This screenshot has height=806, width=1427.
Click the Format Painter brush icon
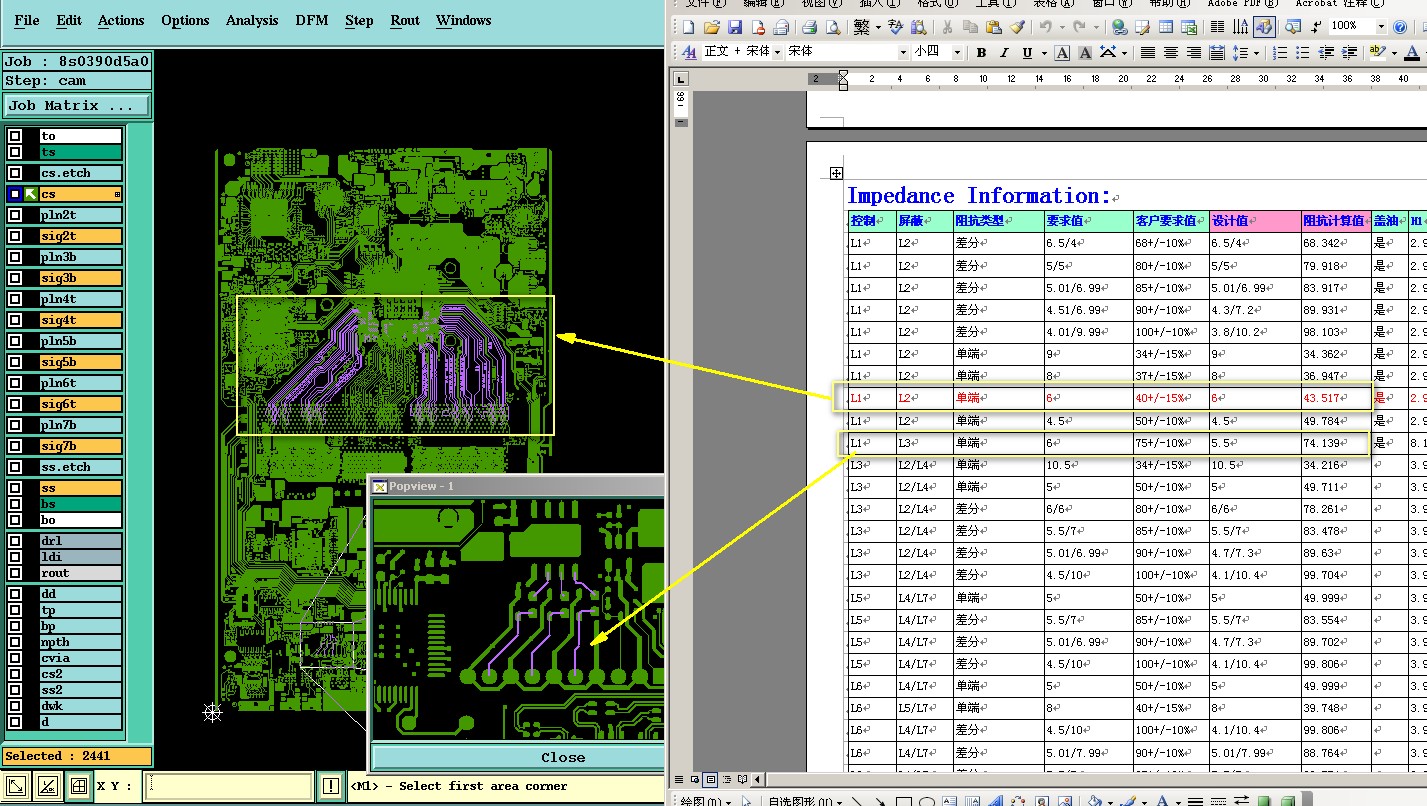1017,27
